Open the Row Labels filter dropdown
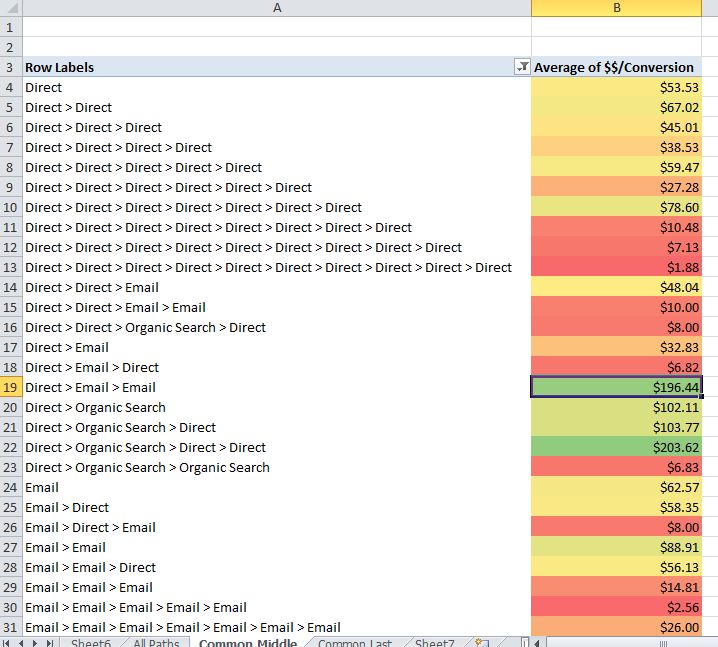 pos(521,67)
